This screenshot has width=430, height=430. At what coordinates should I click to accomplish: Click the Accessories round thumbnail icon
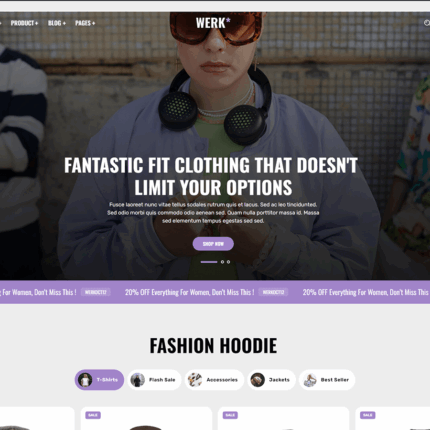click(195, 380)
